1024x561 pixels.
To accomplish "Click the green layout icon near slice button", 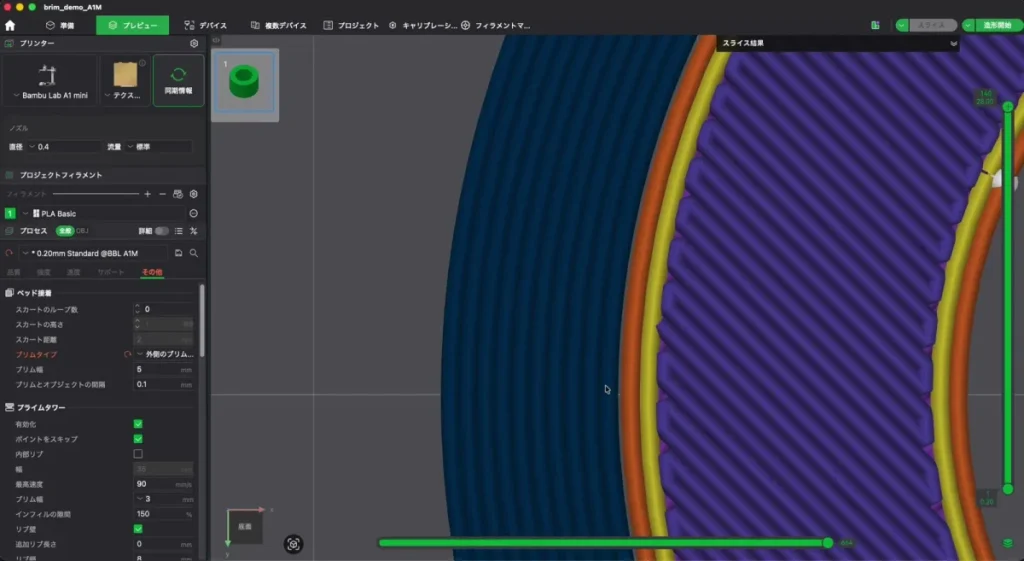I will pos(875,25).
